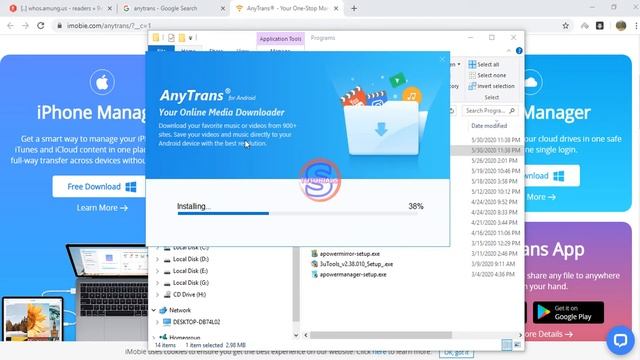Open the Application Tools ribbon tab
640x360 pixels.
tap(280, 39)
